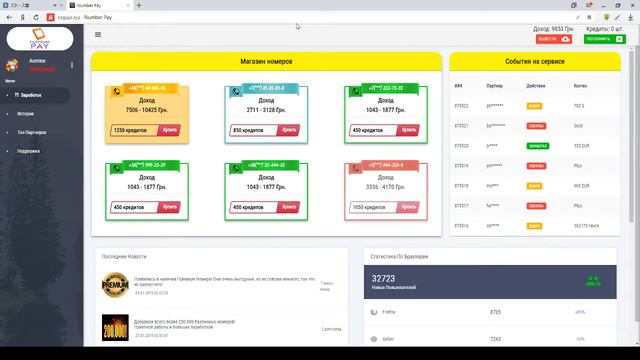Click the 32723 new users count
This screenshot has height=360, width=640.
(383, 278)
